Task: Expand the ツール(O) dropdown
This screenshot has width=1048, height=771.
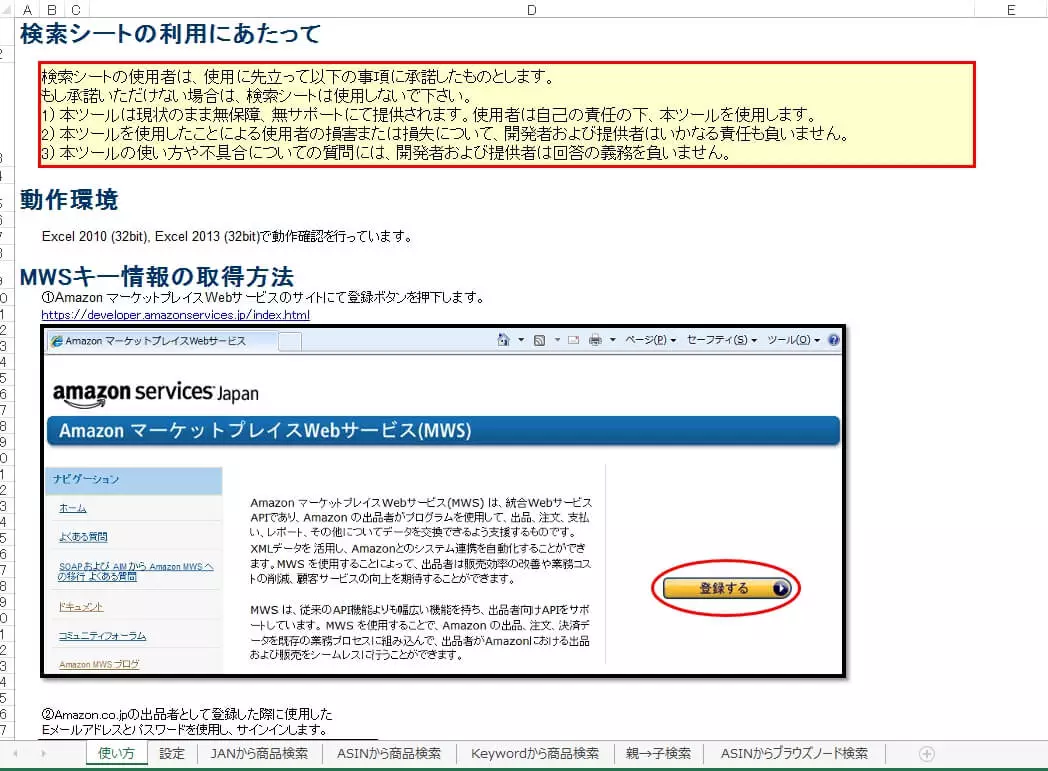Action: click(790, 339)
